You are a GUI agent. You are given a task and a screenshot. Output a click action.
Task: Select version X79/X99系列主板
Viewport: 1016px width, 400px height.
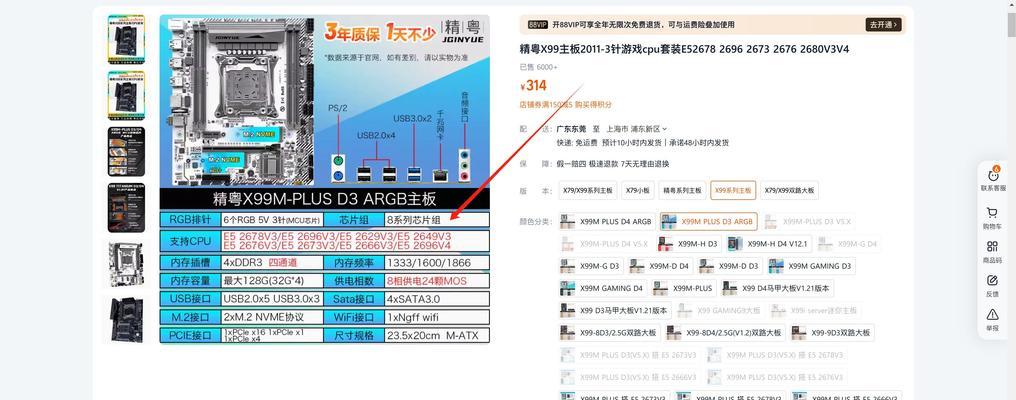tap(588, 191)
